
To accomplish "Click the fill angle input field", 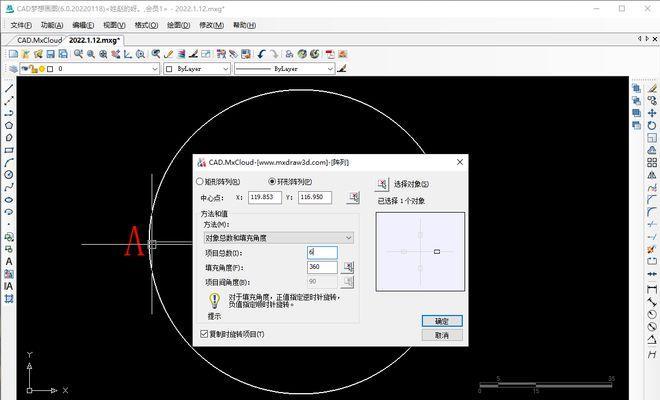I will 322,267.
